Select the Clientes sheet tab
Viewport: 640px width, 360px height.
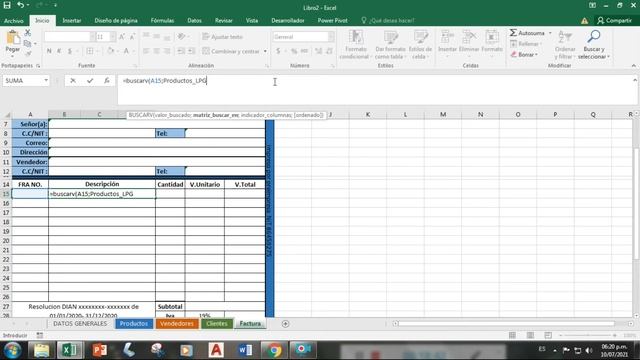click(x=217, y=324)
